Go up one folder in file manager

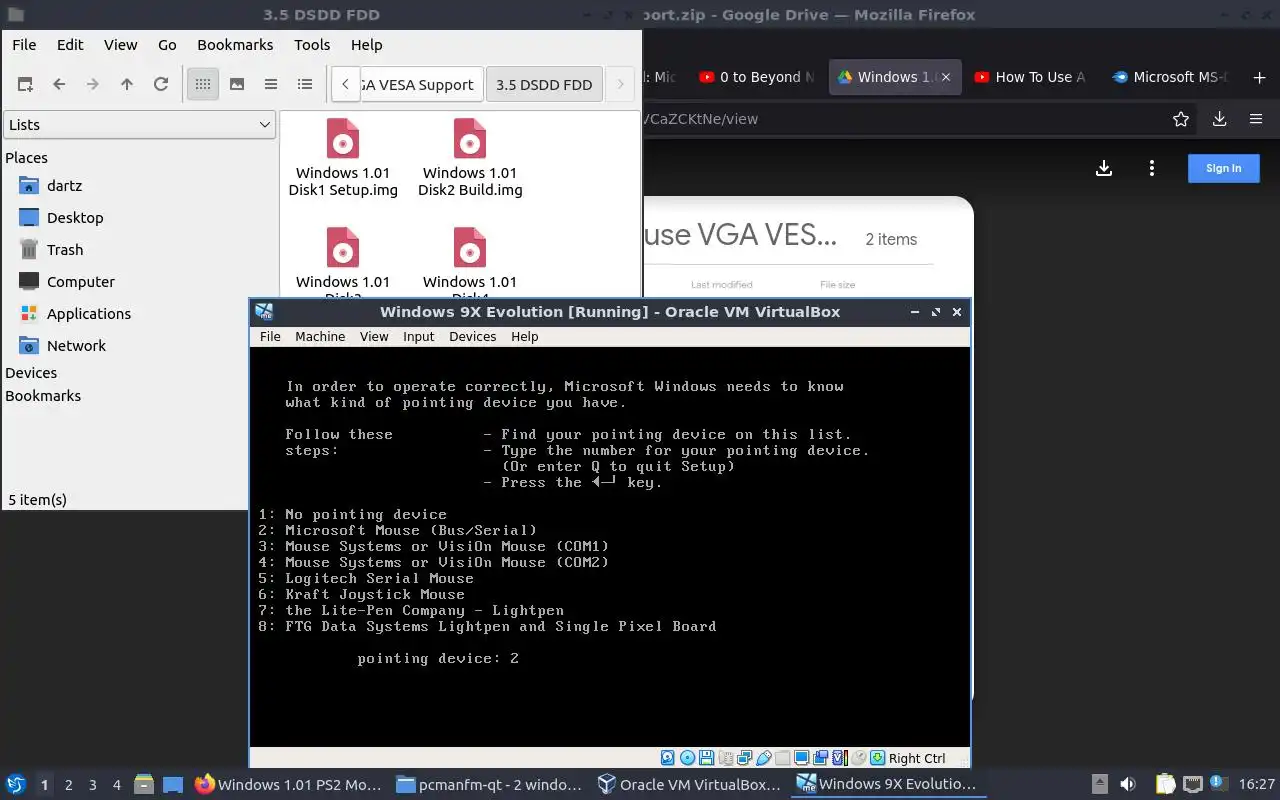(127, 84)
